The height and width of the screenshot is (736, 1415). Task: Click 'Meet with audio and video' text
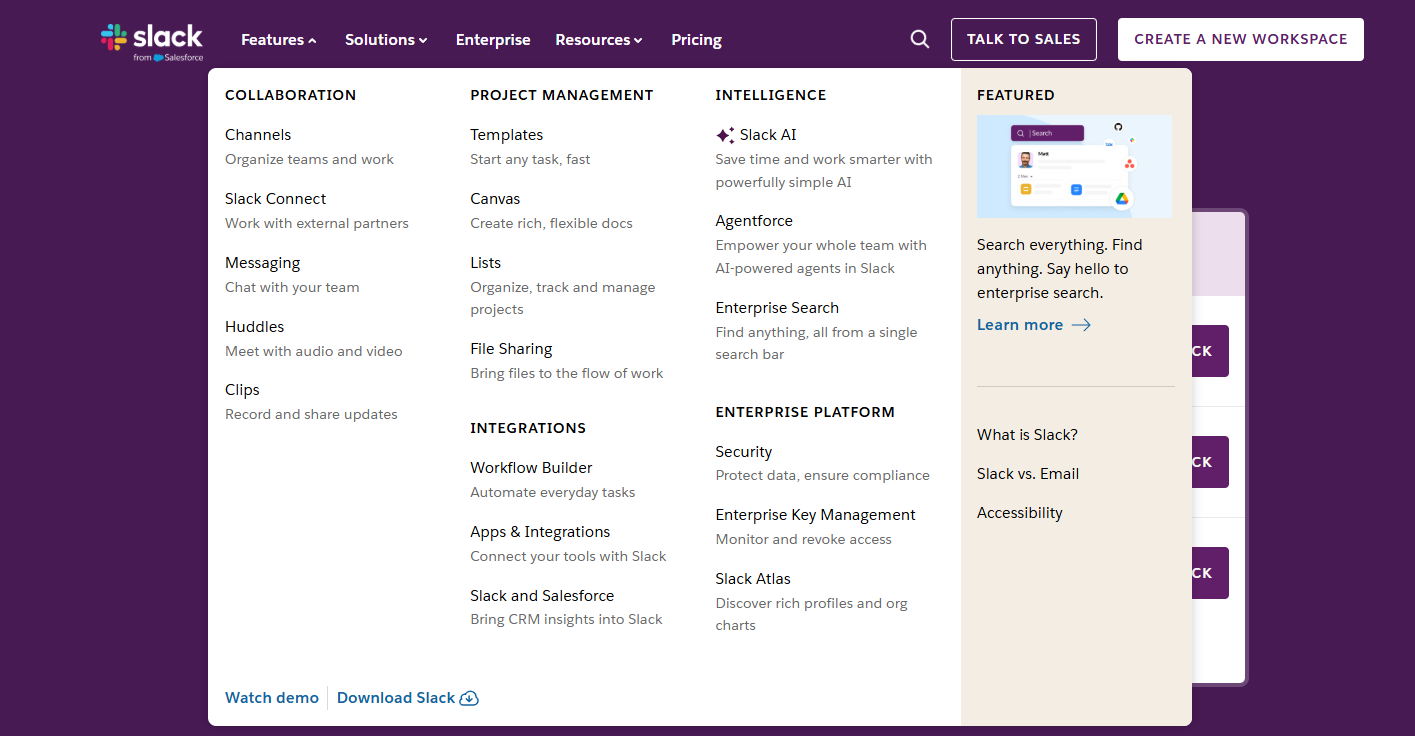tap(314, 352)
